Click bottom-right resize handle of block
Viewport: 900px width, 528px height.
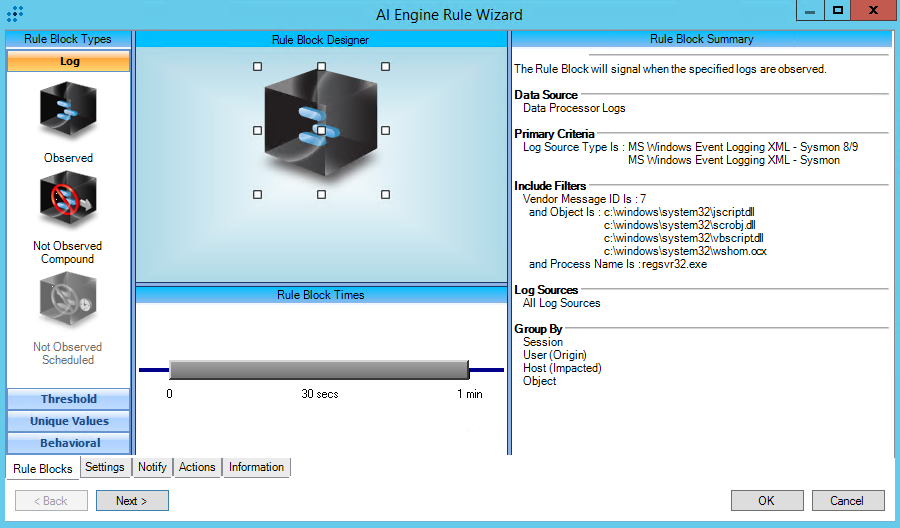coord(385,194)
